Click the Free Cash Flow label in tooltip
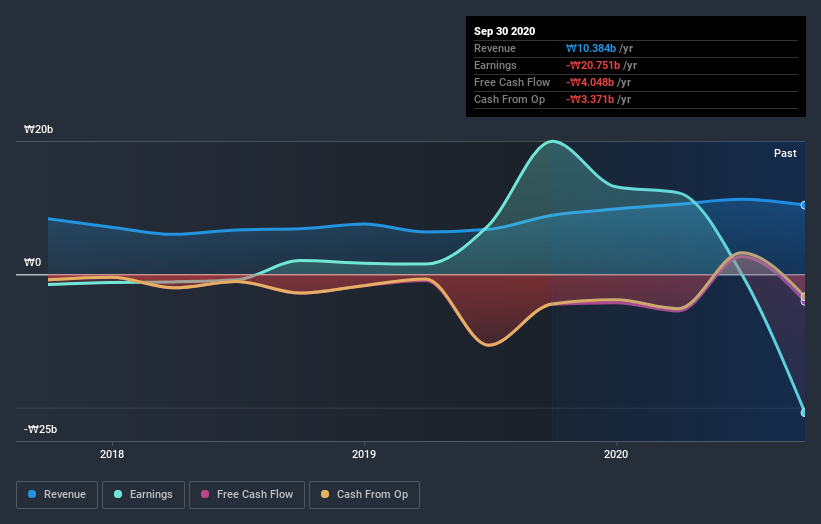 tap(512, 82)
